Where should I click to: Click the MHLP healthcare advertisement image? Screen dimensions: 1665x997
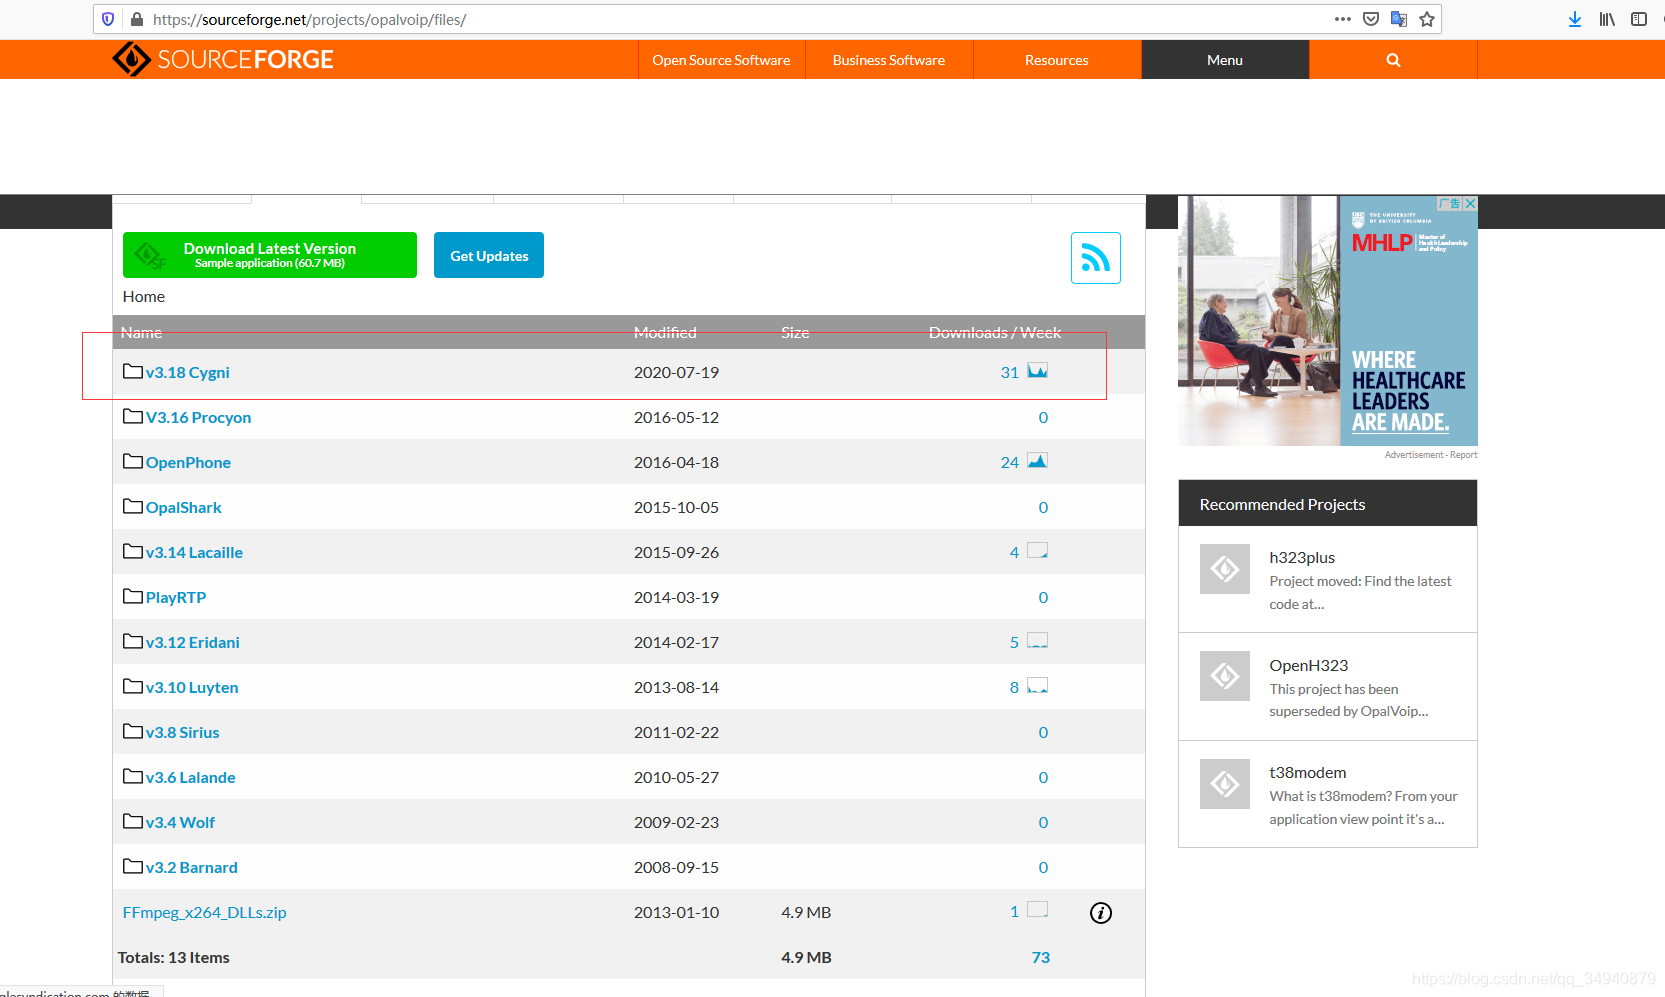1328,321
